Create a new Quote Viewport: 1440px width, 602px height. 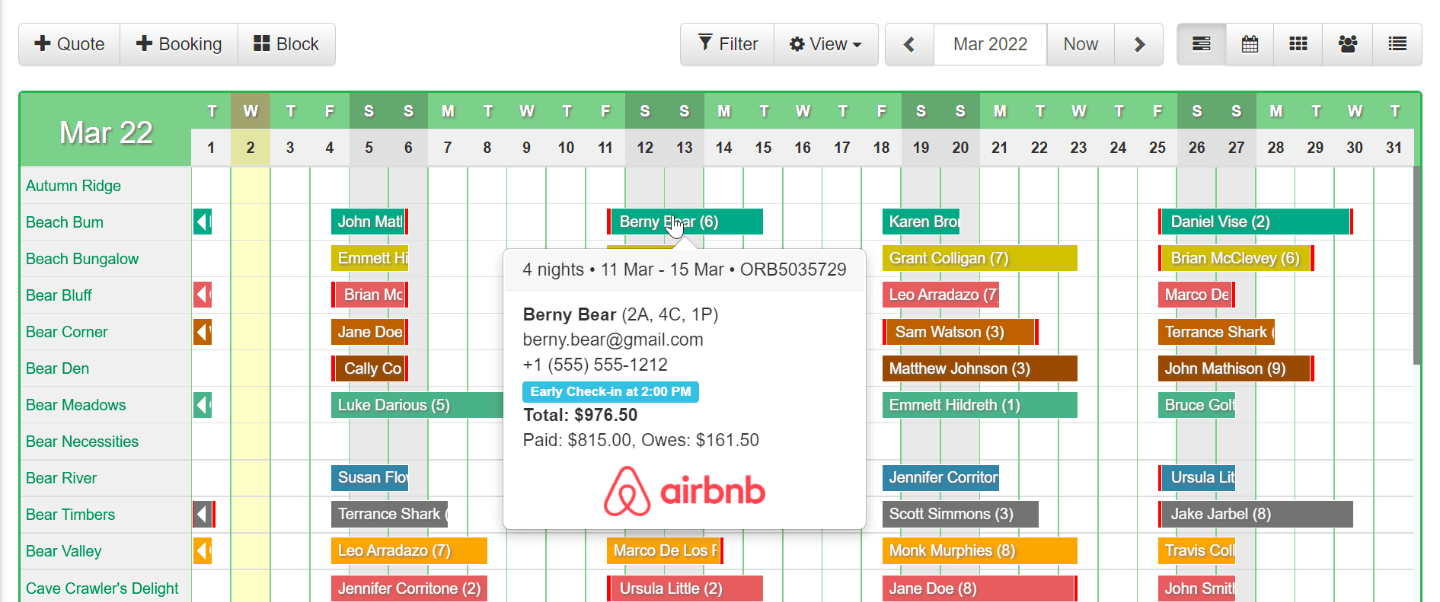coord(68,44)
